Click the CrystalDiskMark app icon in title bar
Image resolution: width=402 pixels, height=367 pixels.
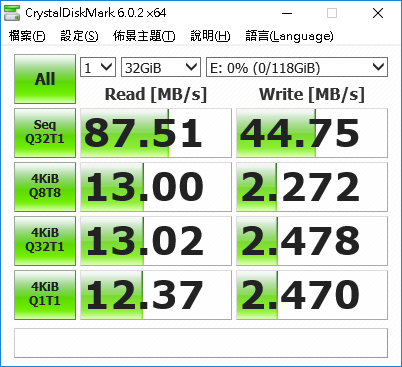pyautogui.click(x=12, y=13)
